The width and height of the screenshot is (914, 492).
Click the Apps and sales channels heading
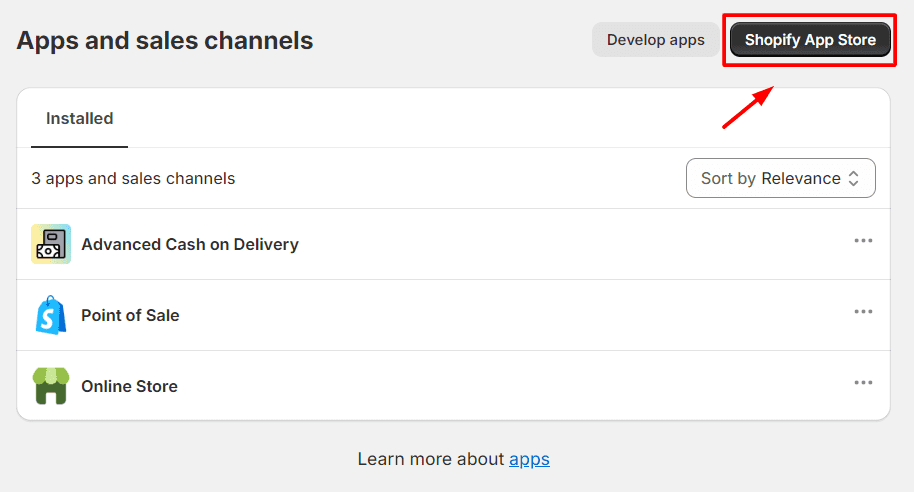coord(165,40)
